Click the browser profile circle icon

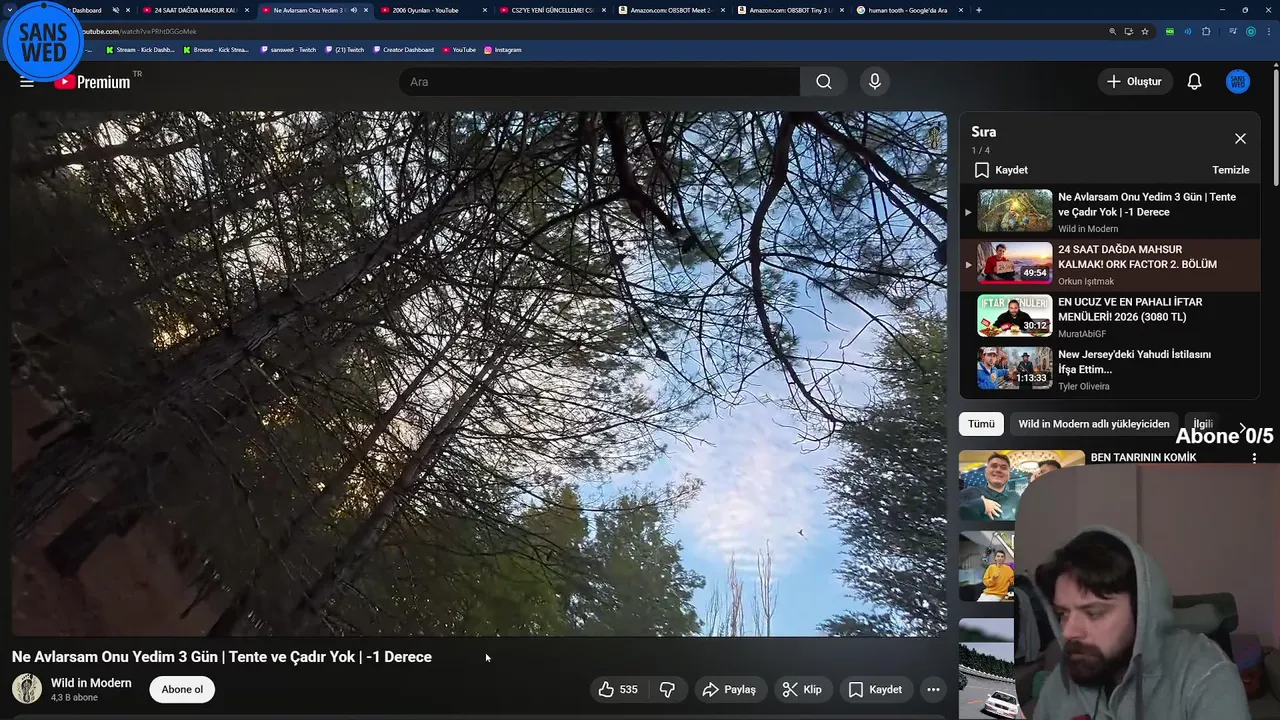[x=1251, y=31]
